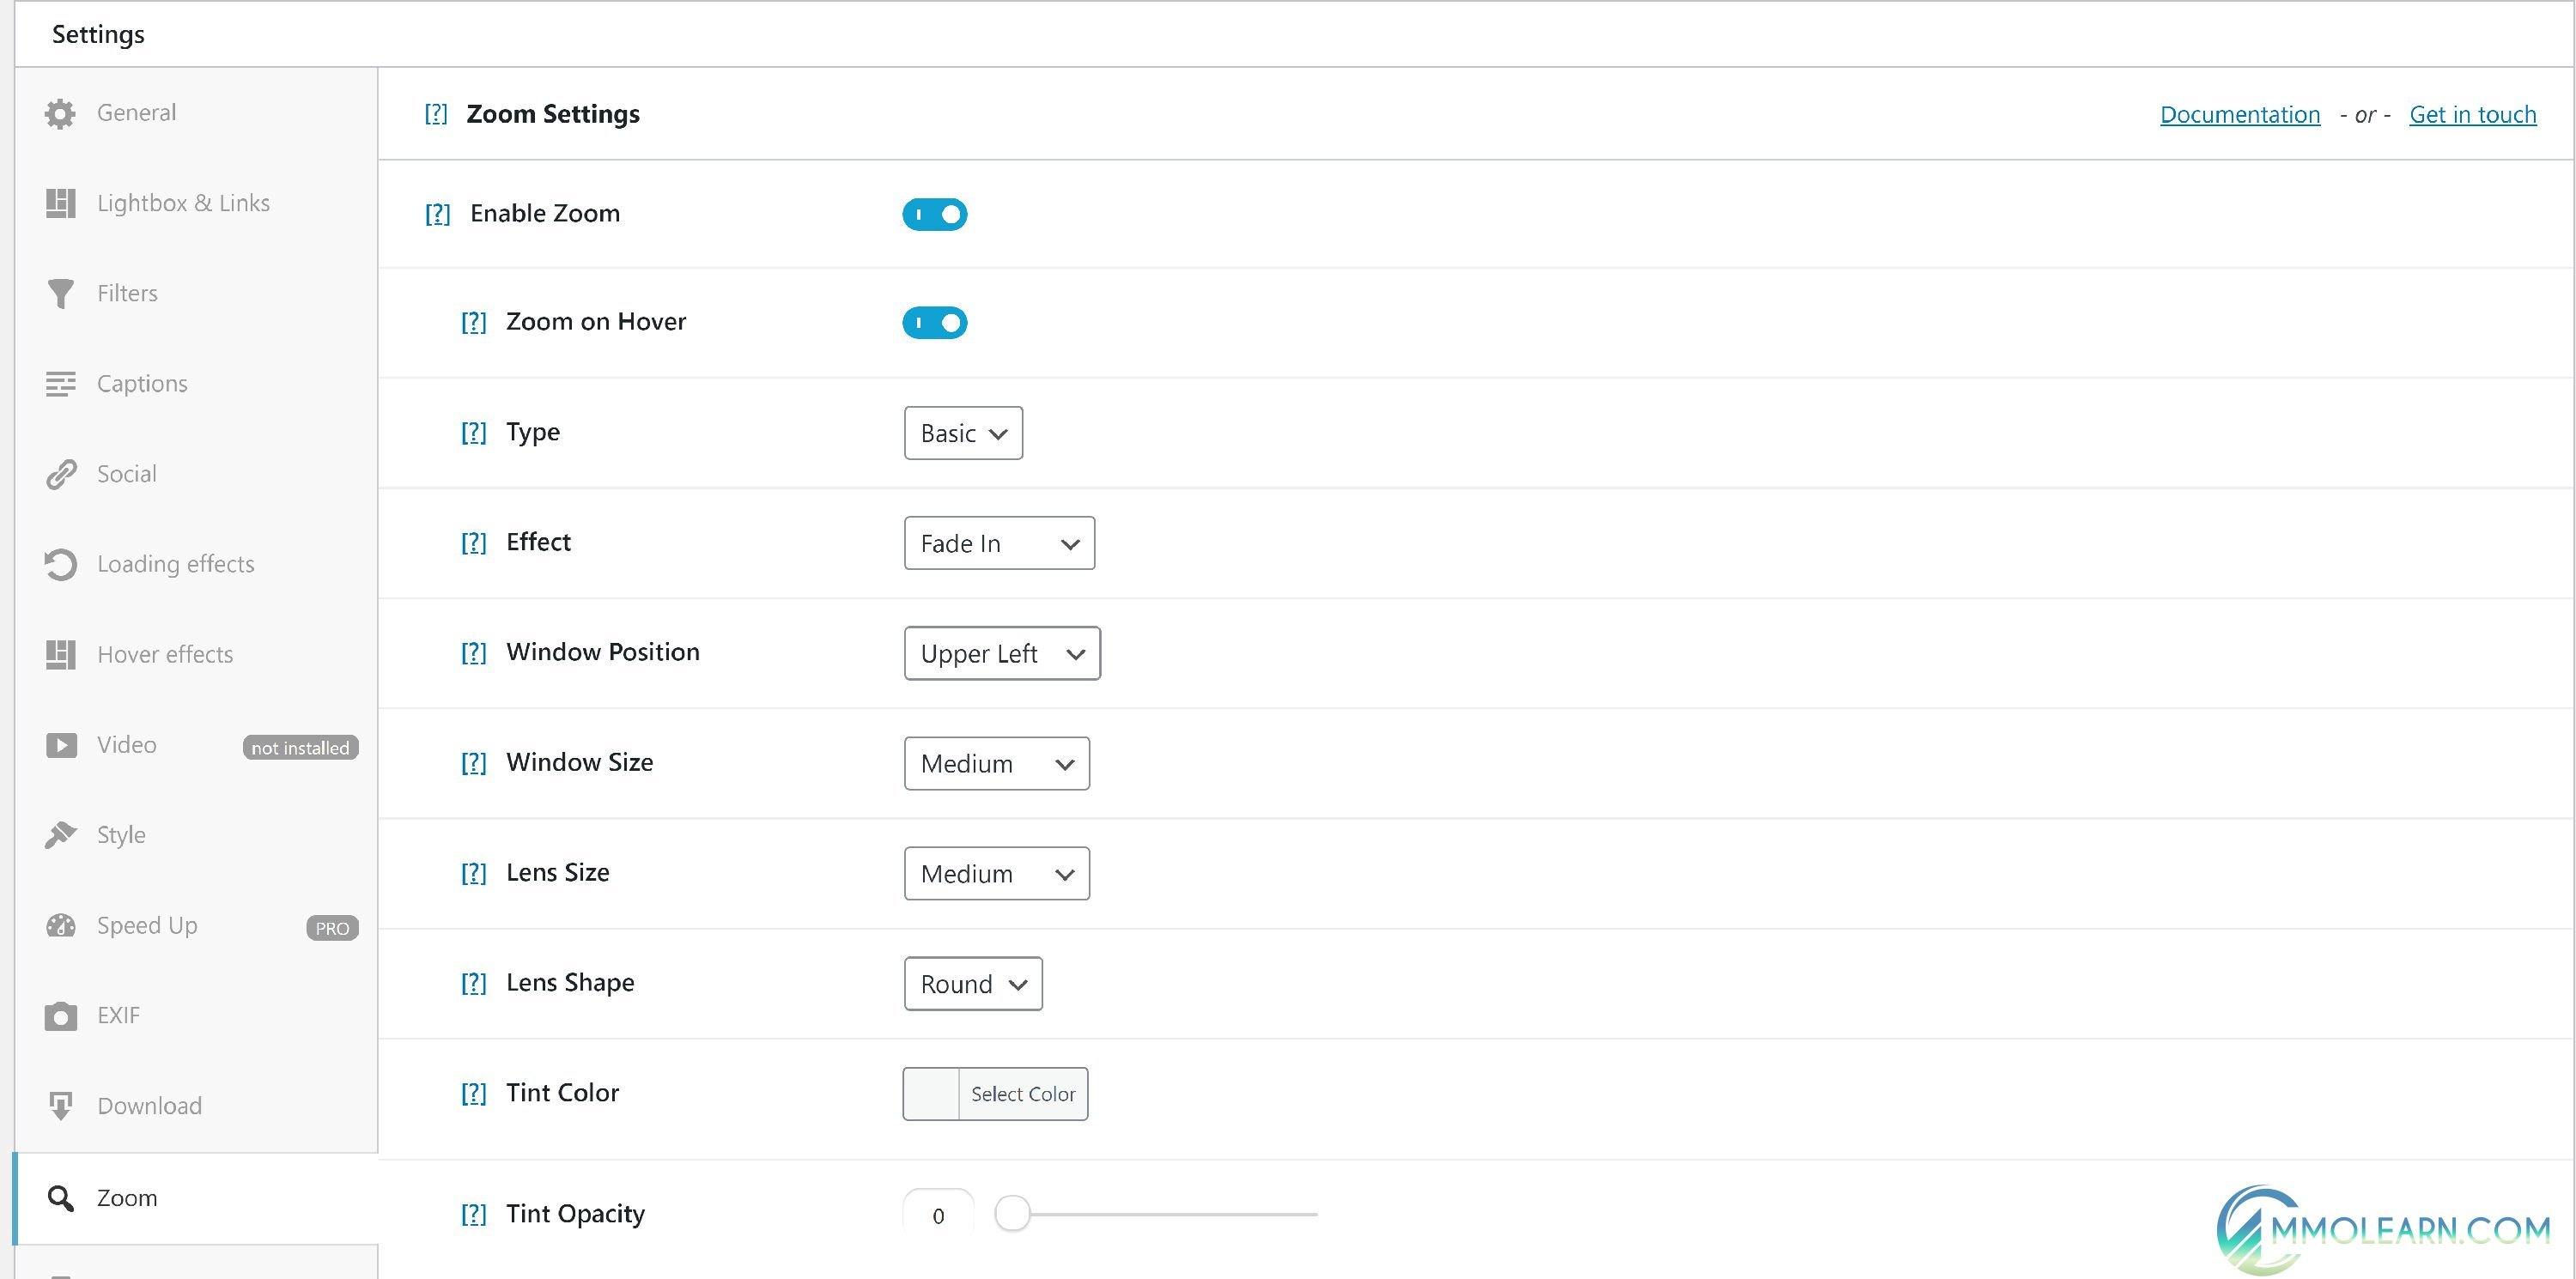Open the Lens Shape dropdown set to Round

pyautogui.click(x=973, y=983)
